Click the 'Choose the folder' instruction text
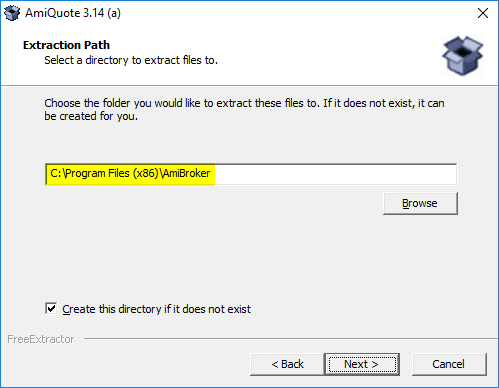The height and width of the screenshot is (388, 499). [244, 103]
